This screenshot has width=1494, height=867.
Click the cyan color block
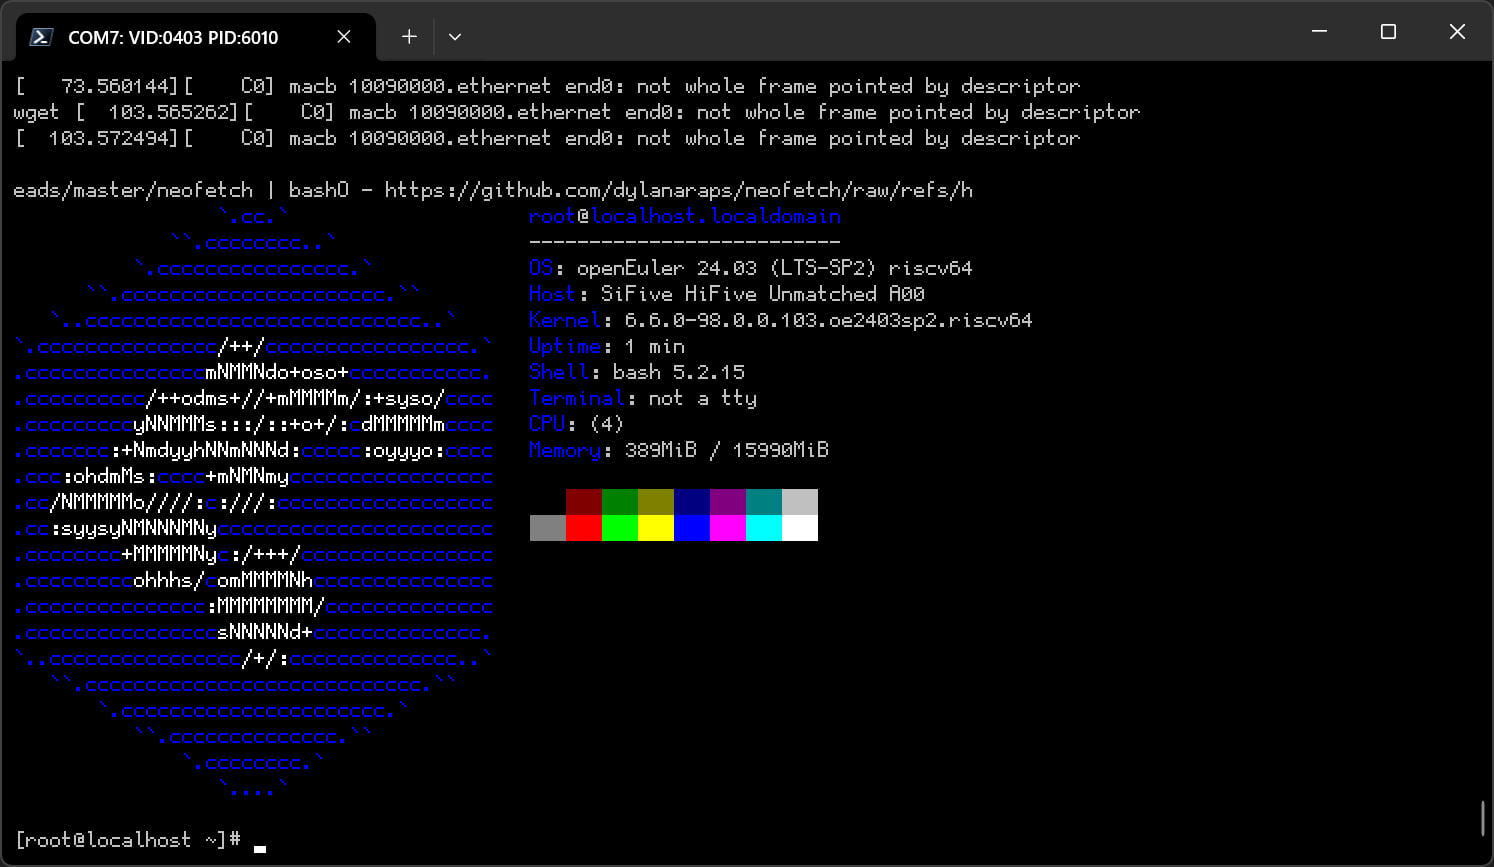tap(763, 528)
